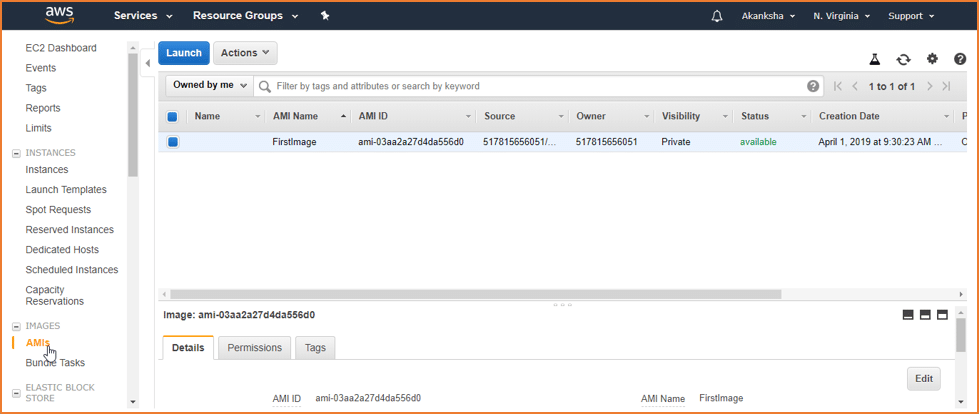Open Reserved Instances in sidebar

(x=69, y=229)
